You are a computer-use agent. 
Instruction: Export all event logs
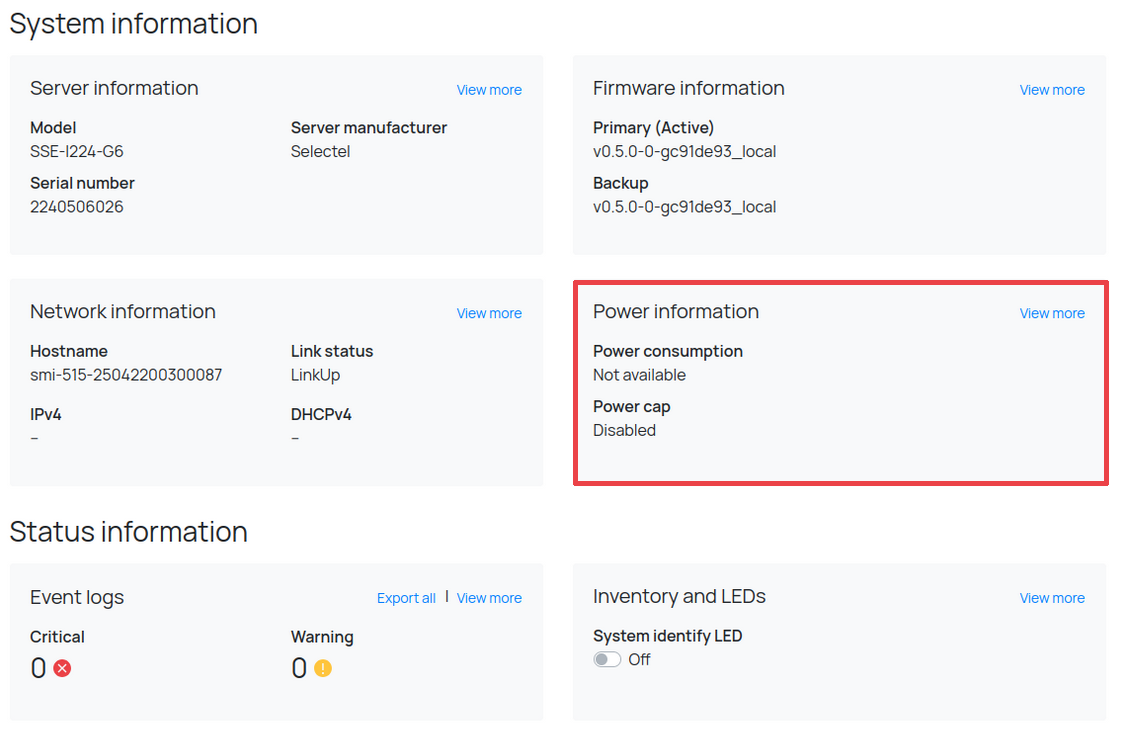pos(406,598)
